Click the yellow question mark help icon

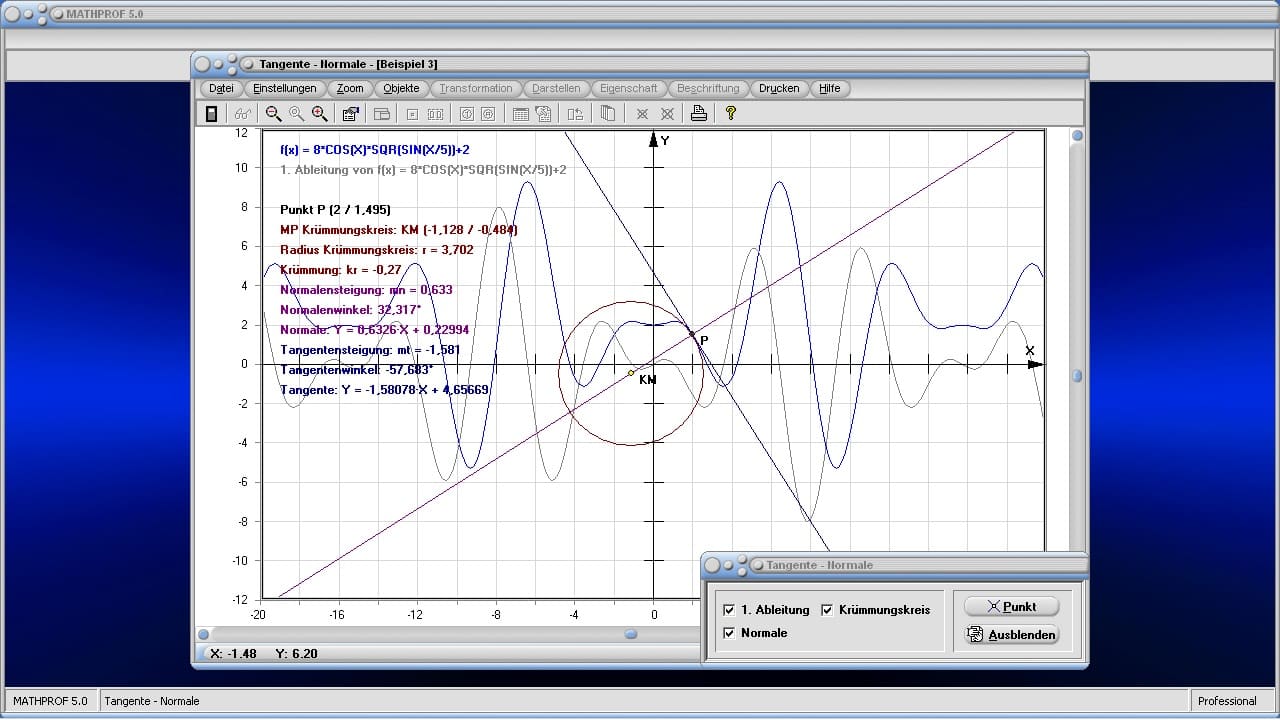731,114
